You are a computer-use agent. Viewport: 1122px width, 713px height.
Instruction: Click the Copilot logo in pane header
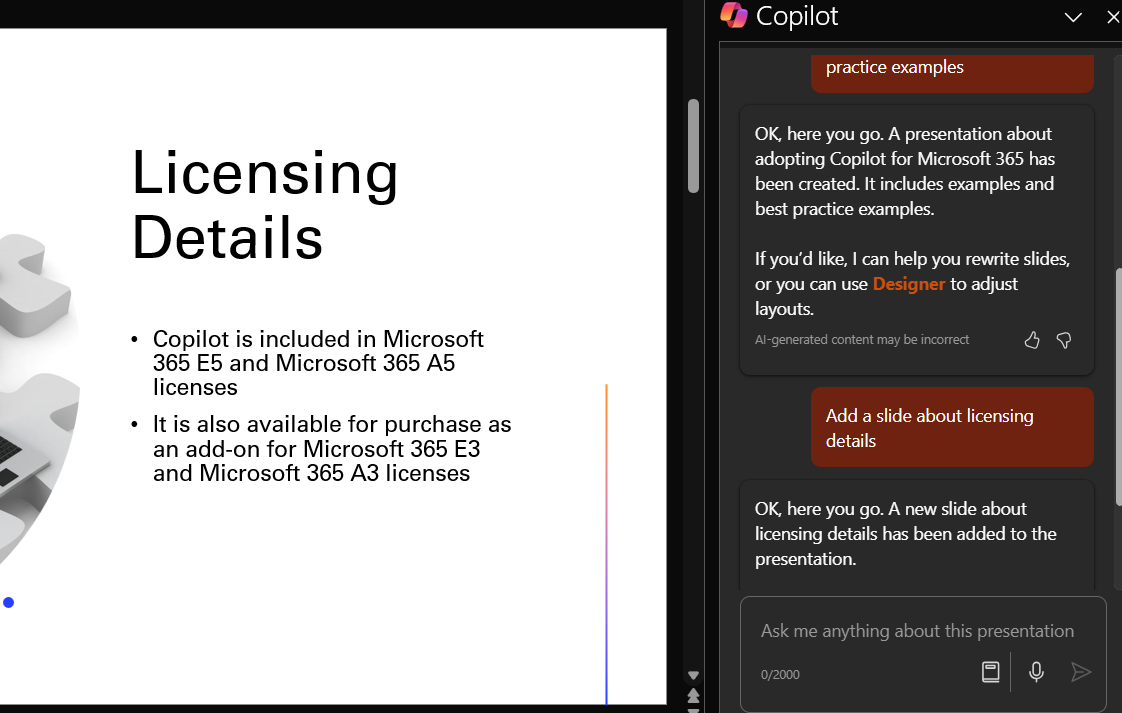pos(733,15)
